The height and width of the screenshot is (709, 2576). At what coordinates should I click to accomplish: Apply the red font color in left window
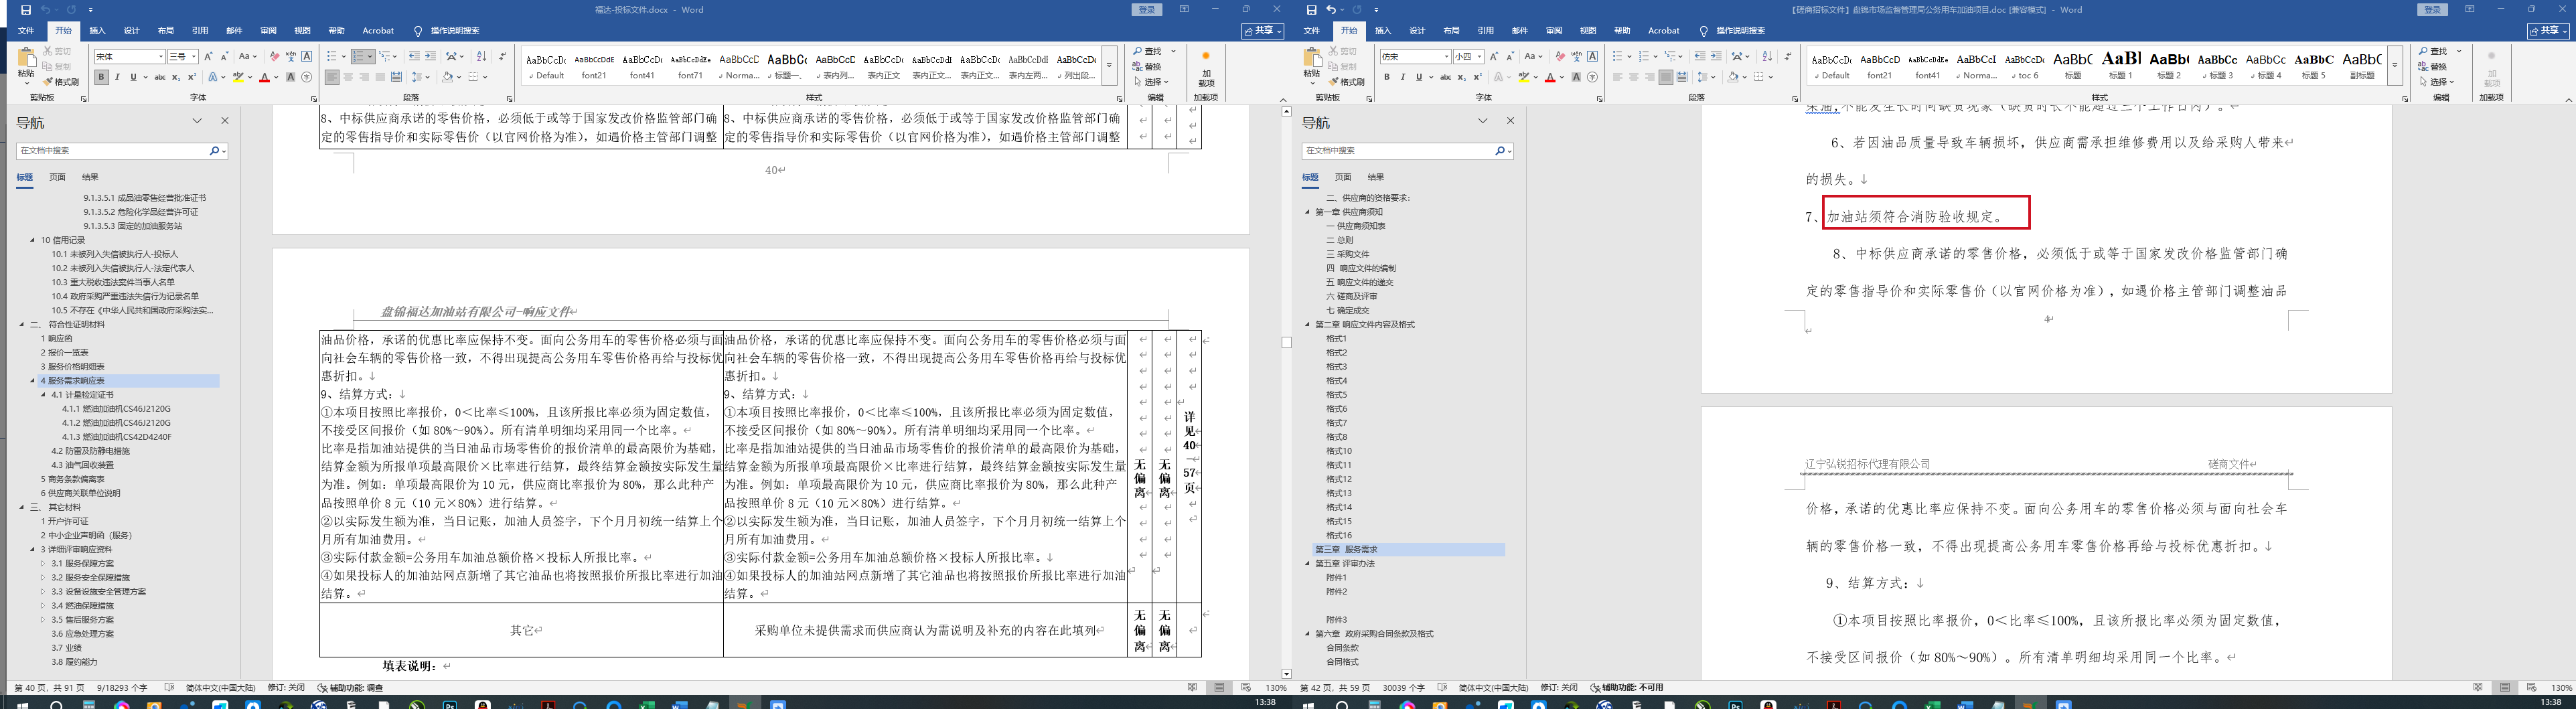tap(264, 77)
